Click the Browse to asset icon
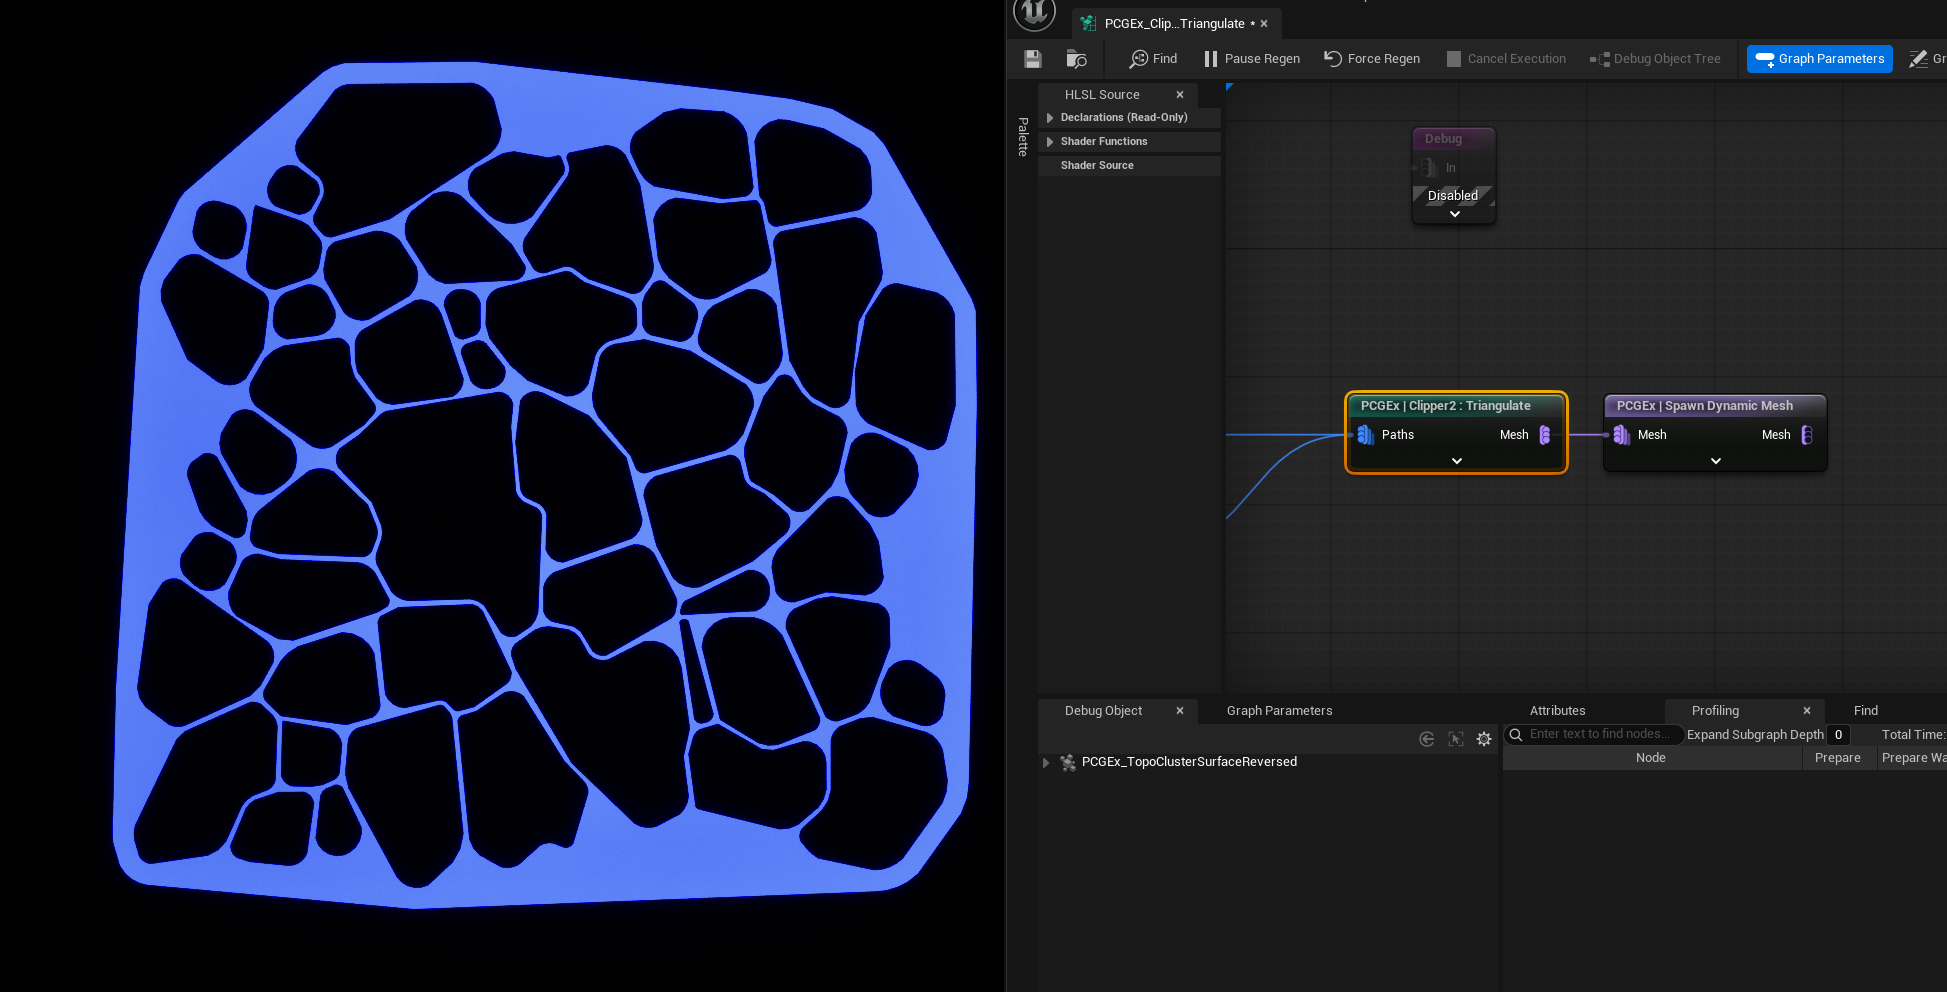This screenshot has height=992, width=1947. pyautogui.click(x=1076, y=59)
